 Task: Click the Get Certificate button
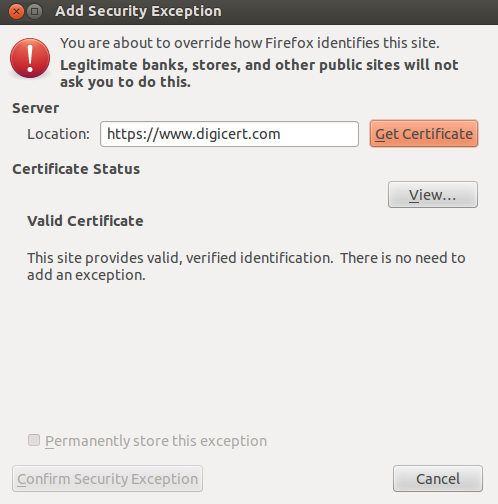click(x=424, y=134)
